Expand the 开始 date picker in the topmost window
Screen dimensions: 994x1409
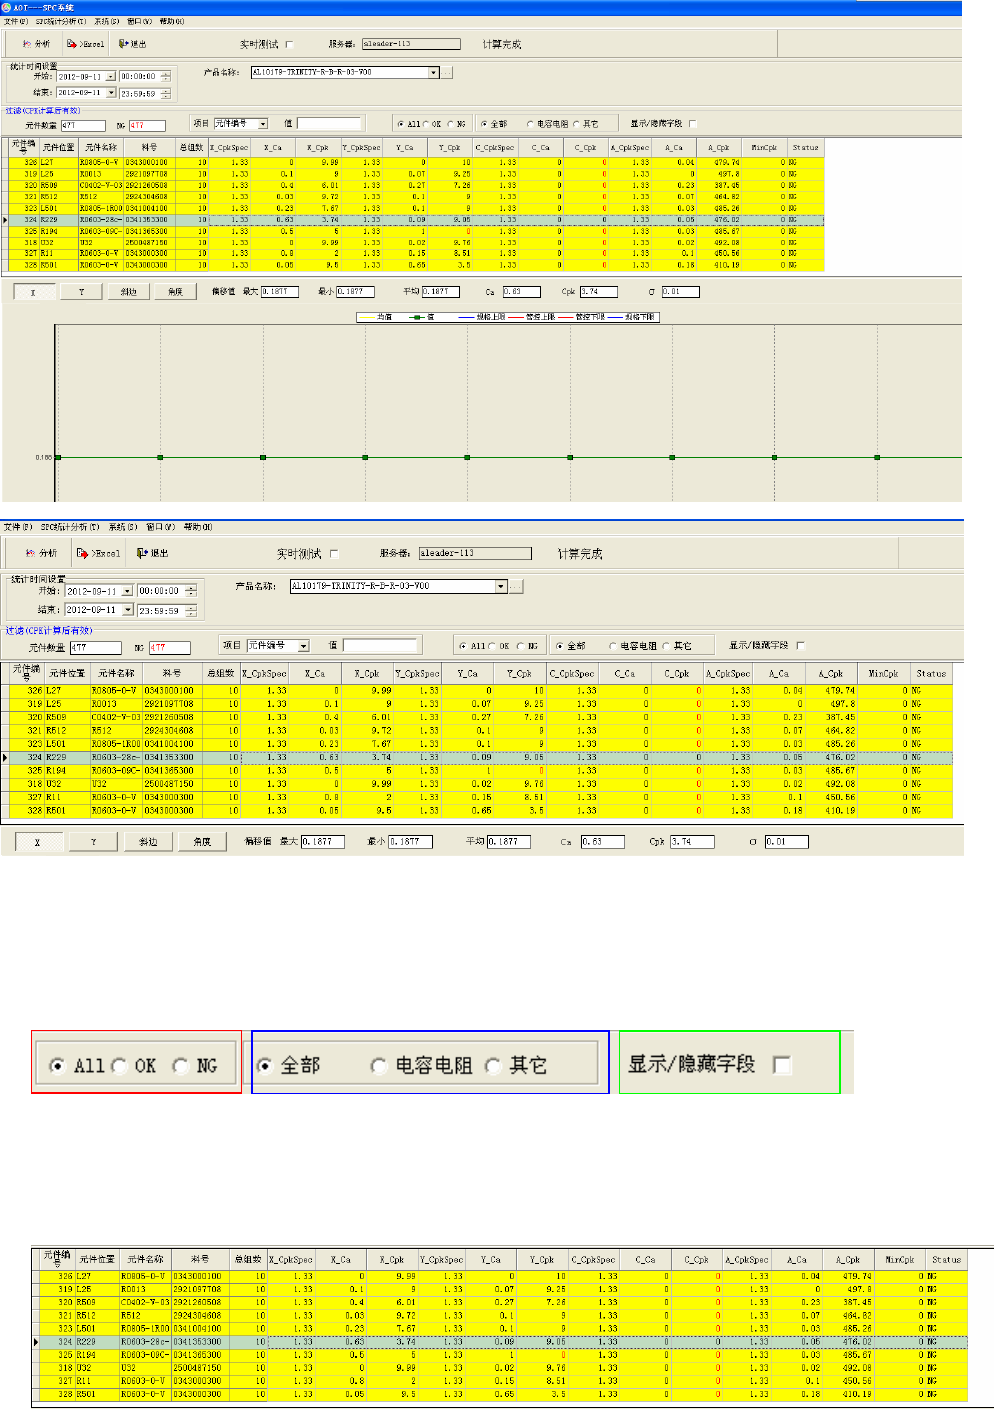[110, 77]
